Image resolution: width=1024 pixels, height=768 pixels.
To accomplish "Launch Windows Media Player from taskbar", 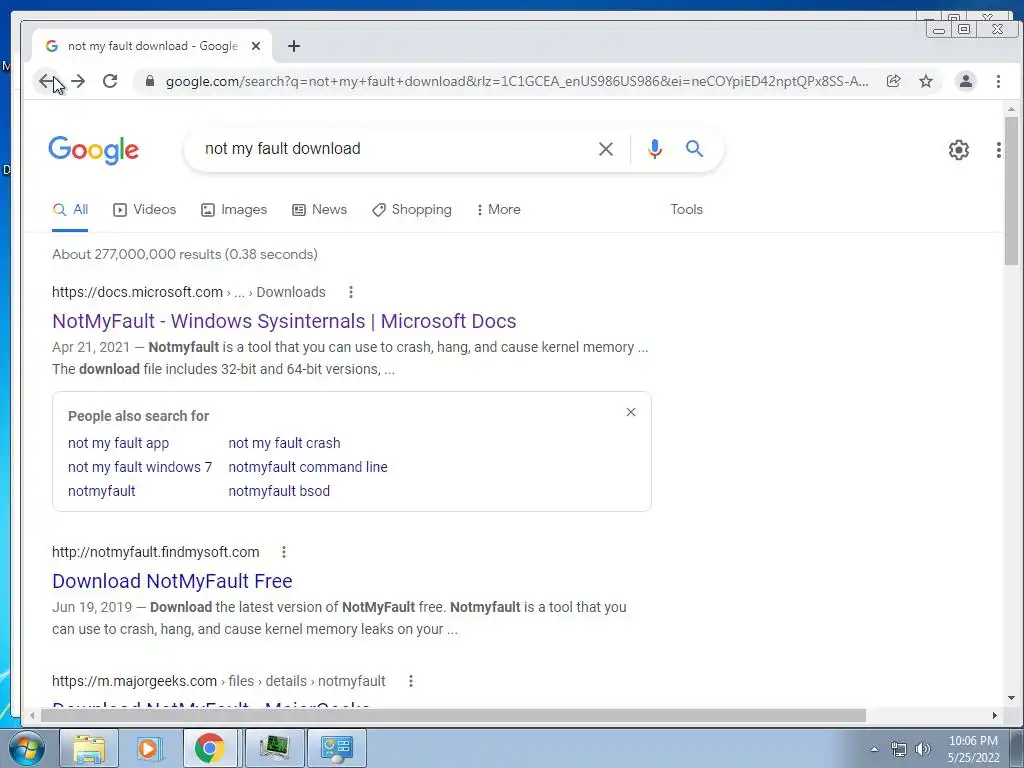I will click(x=148, y=748).
